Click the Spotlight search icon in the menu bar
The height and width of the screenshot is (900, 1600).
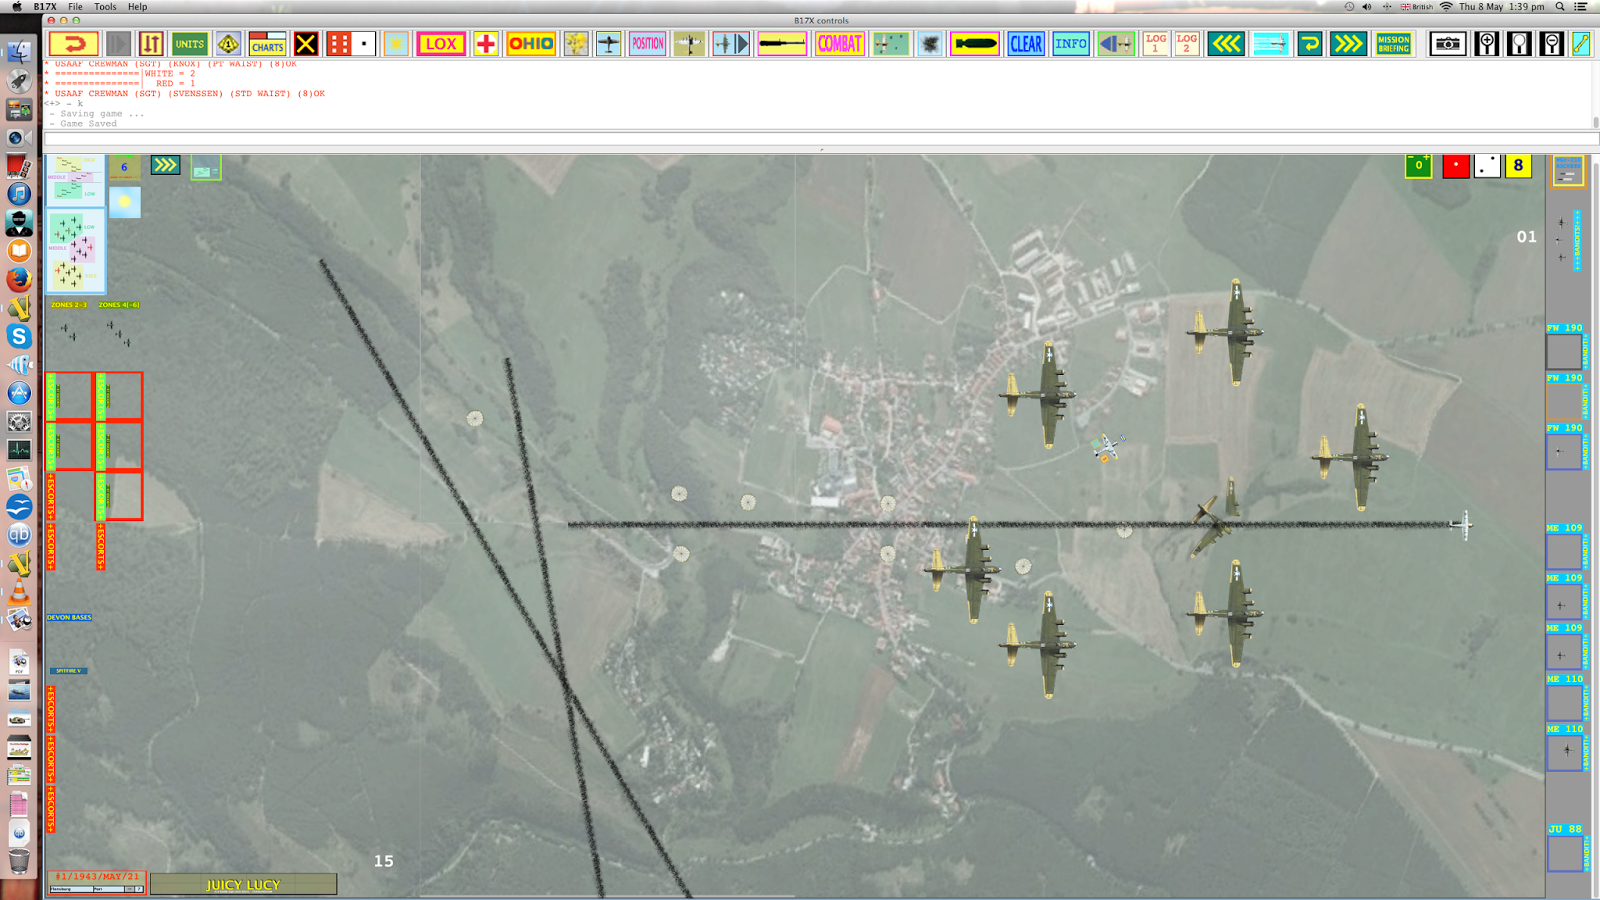click(x=1560, y=7)
